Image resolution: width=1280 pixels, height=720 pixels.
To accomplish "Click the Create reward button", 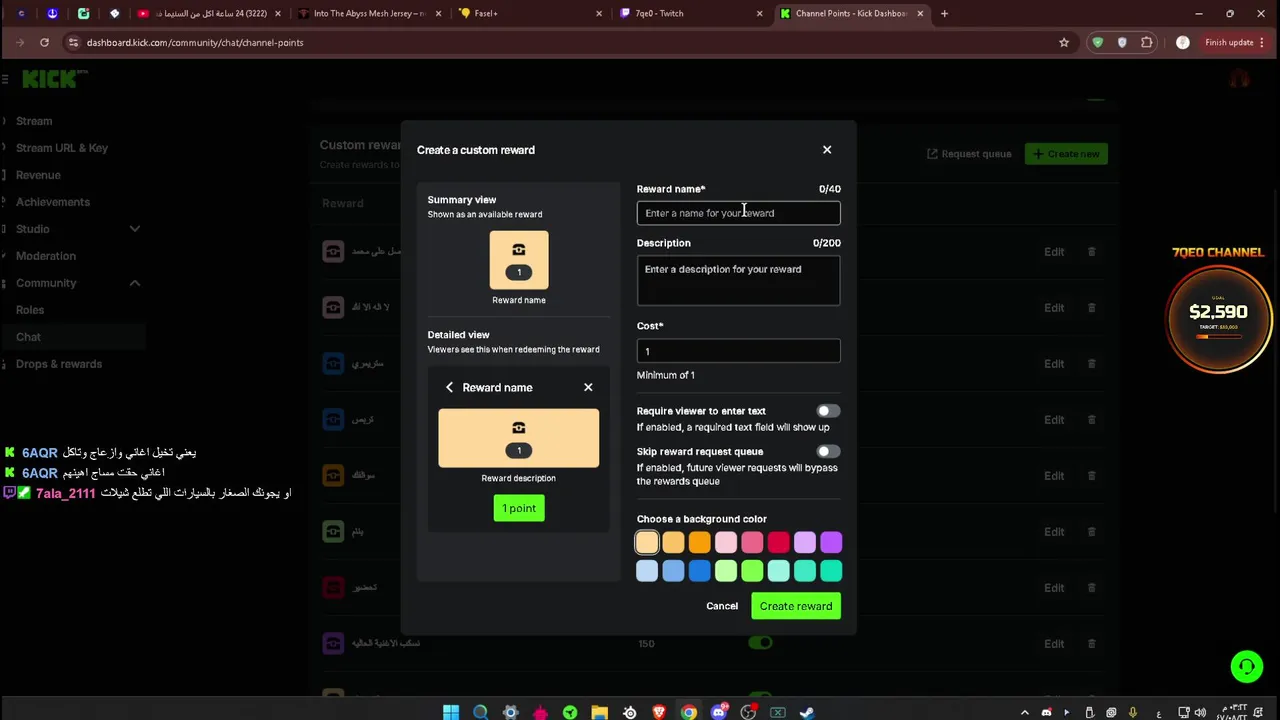I will pyautogui.click(x=796, y=606).
